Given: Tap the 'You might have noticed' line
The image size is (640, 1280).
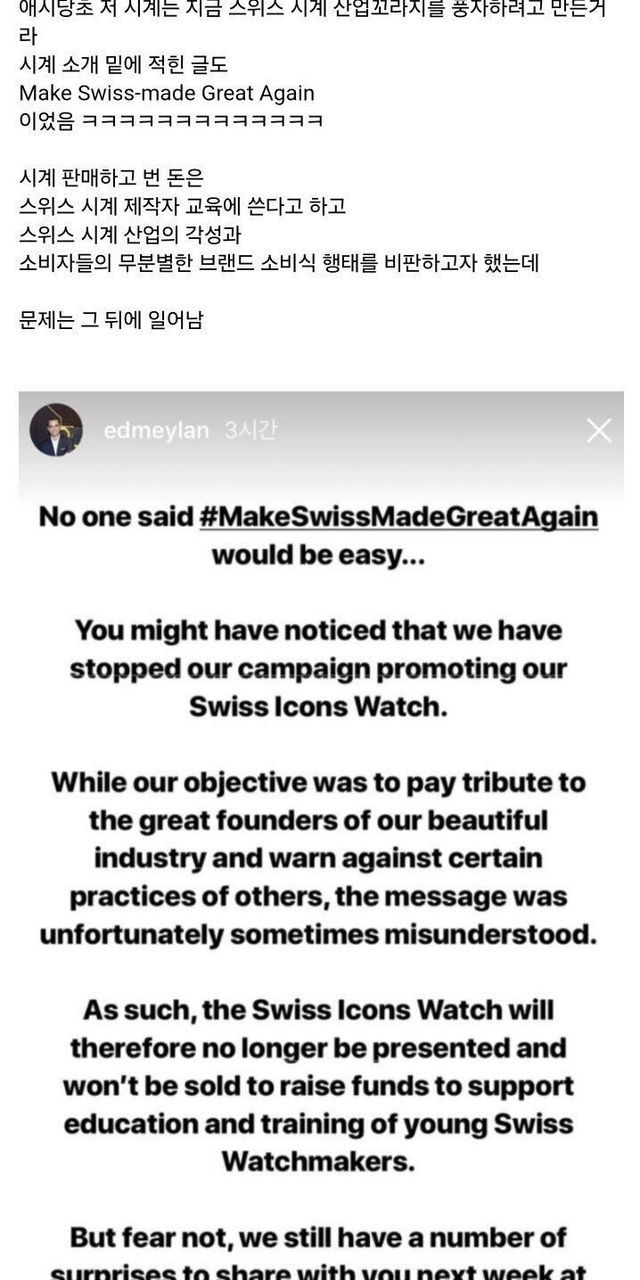Looking at the screenshot, I should pyautogui.click(x=318, y=631).
